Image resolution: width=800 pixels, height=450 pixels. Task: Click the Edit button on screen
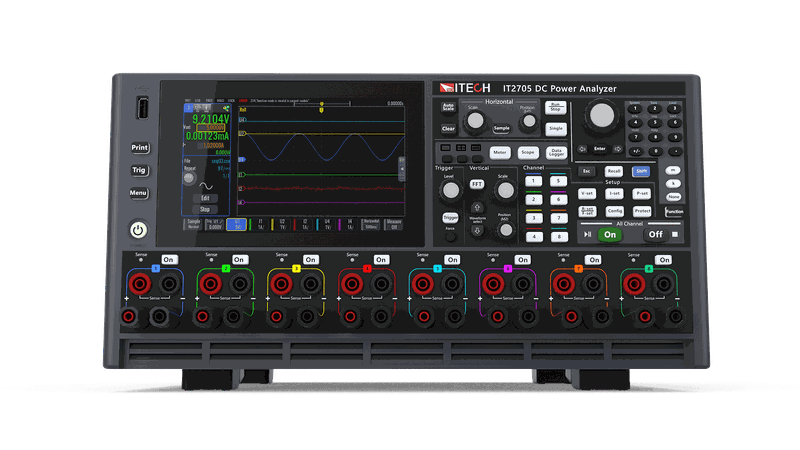coord(205,198)
